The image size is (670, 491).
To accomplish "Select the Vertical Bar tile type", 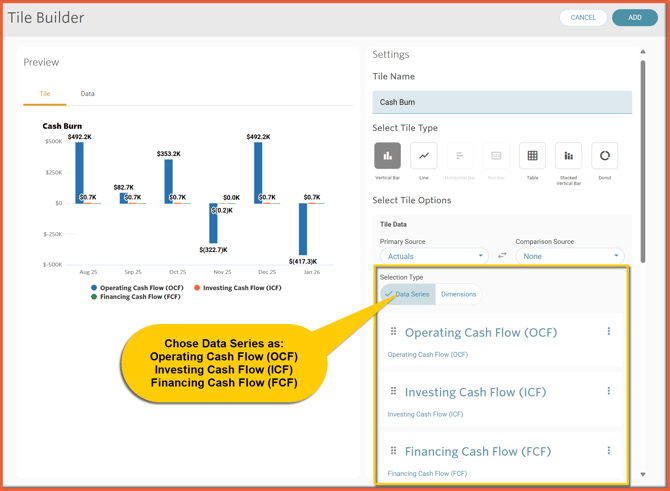I will pos(387,156).
